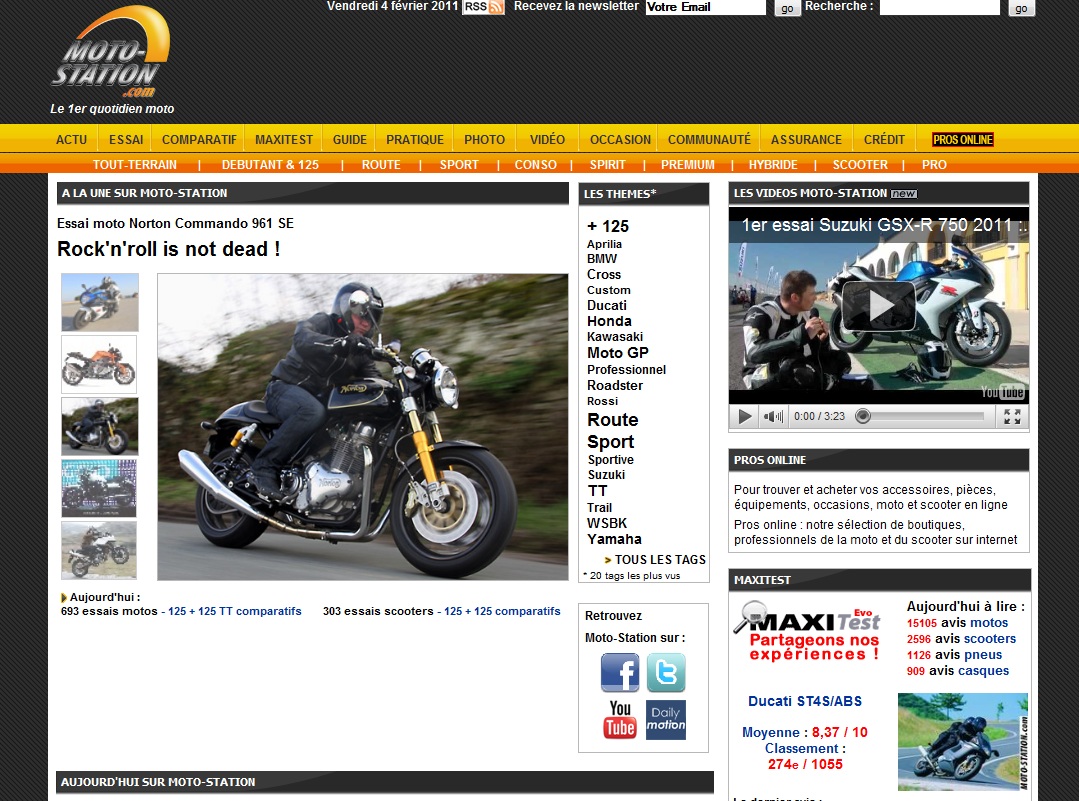The width and height of the screenshot is (1079, 801).
Task: Toggle fullscreen on the video player
Action: click(x=1012, y=417)
